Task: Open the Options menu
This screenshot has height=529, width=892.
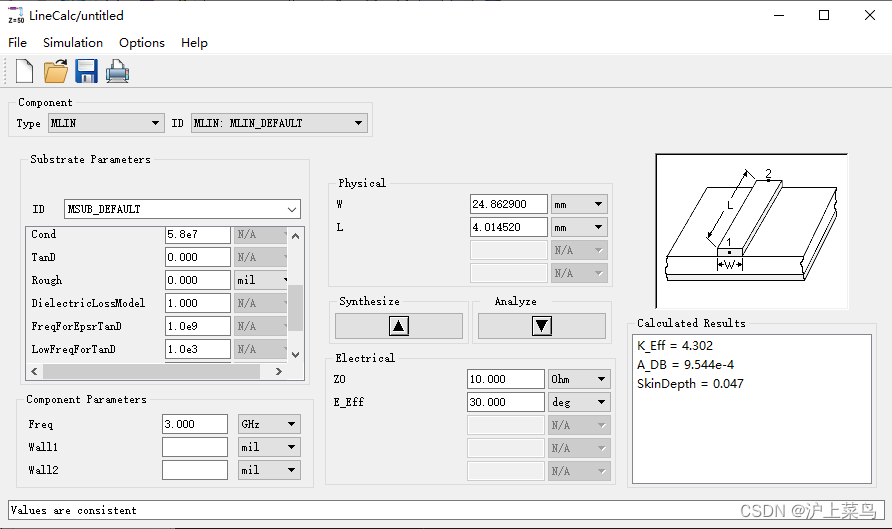Action: click(x=142, y=43)
